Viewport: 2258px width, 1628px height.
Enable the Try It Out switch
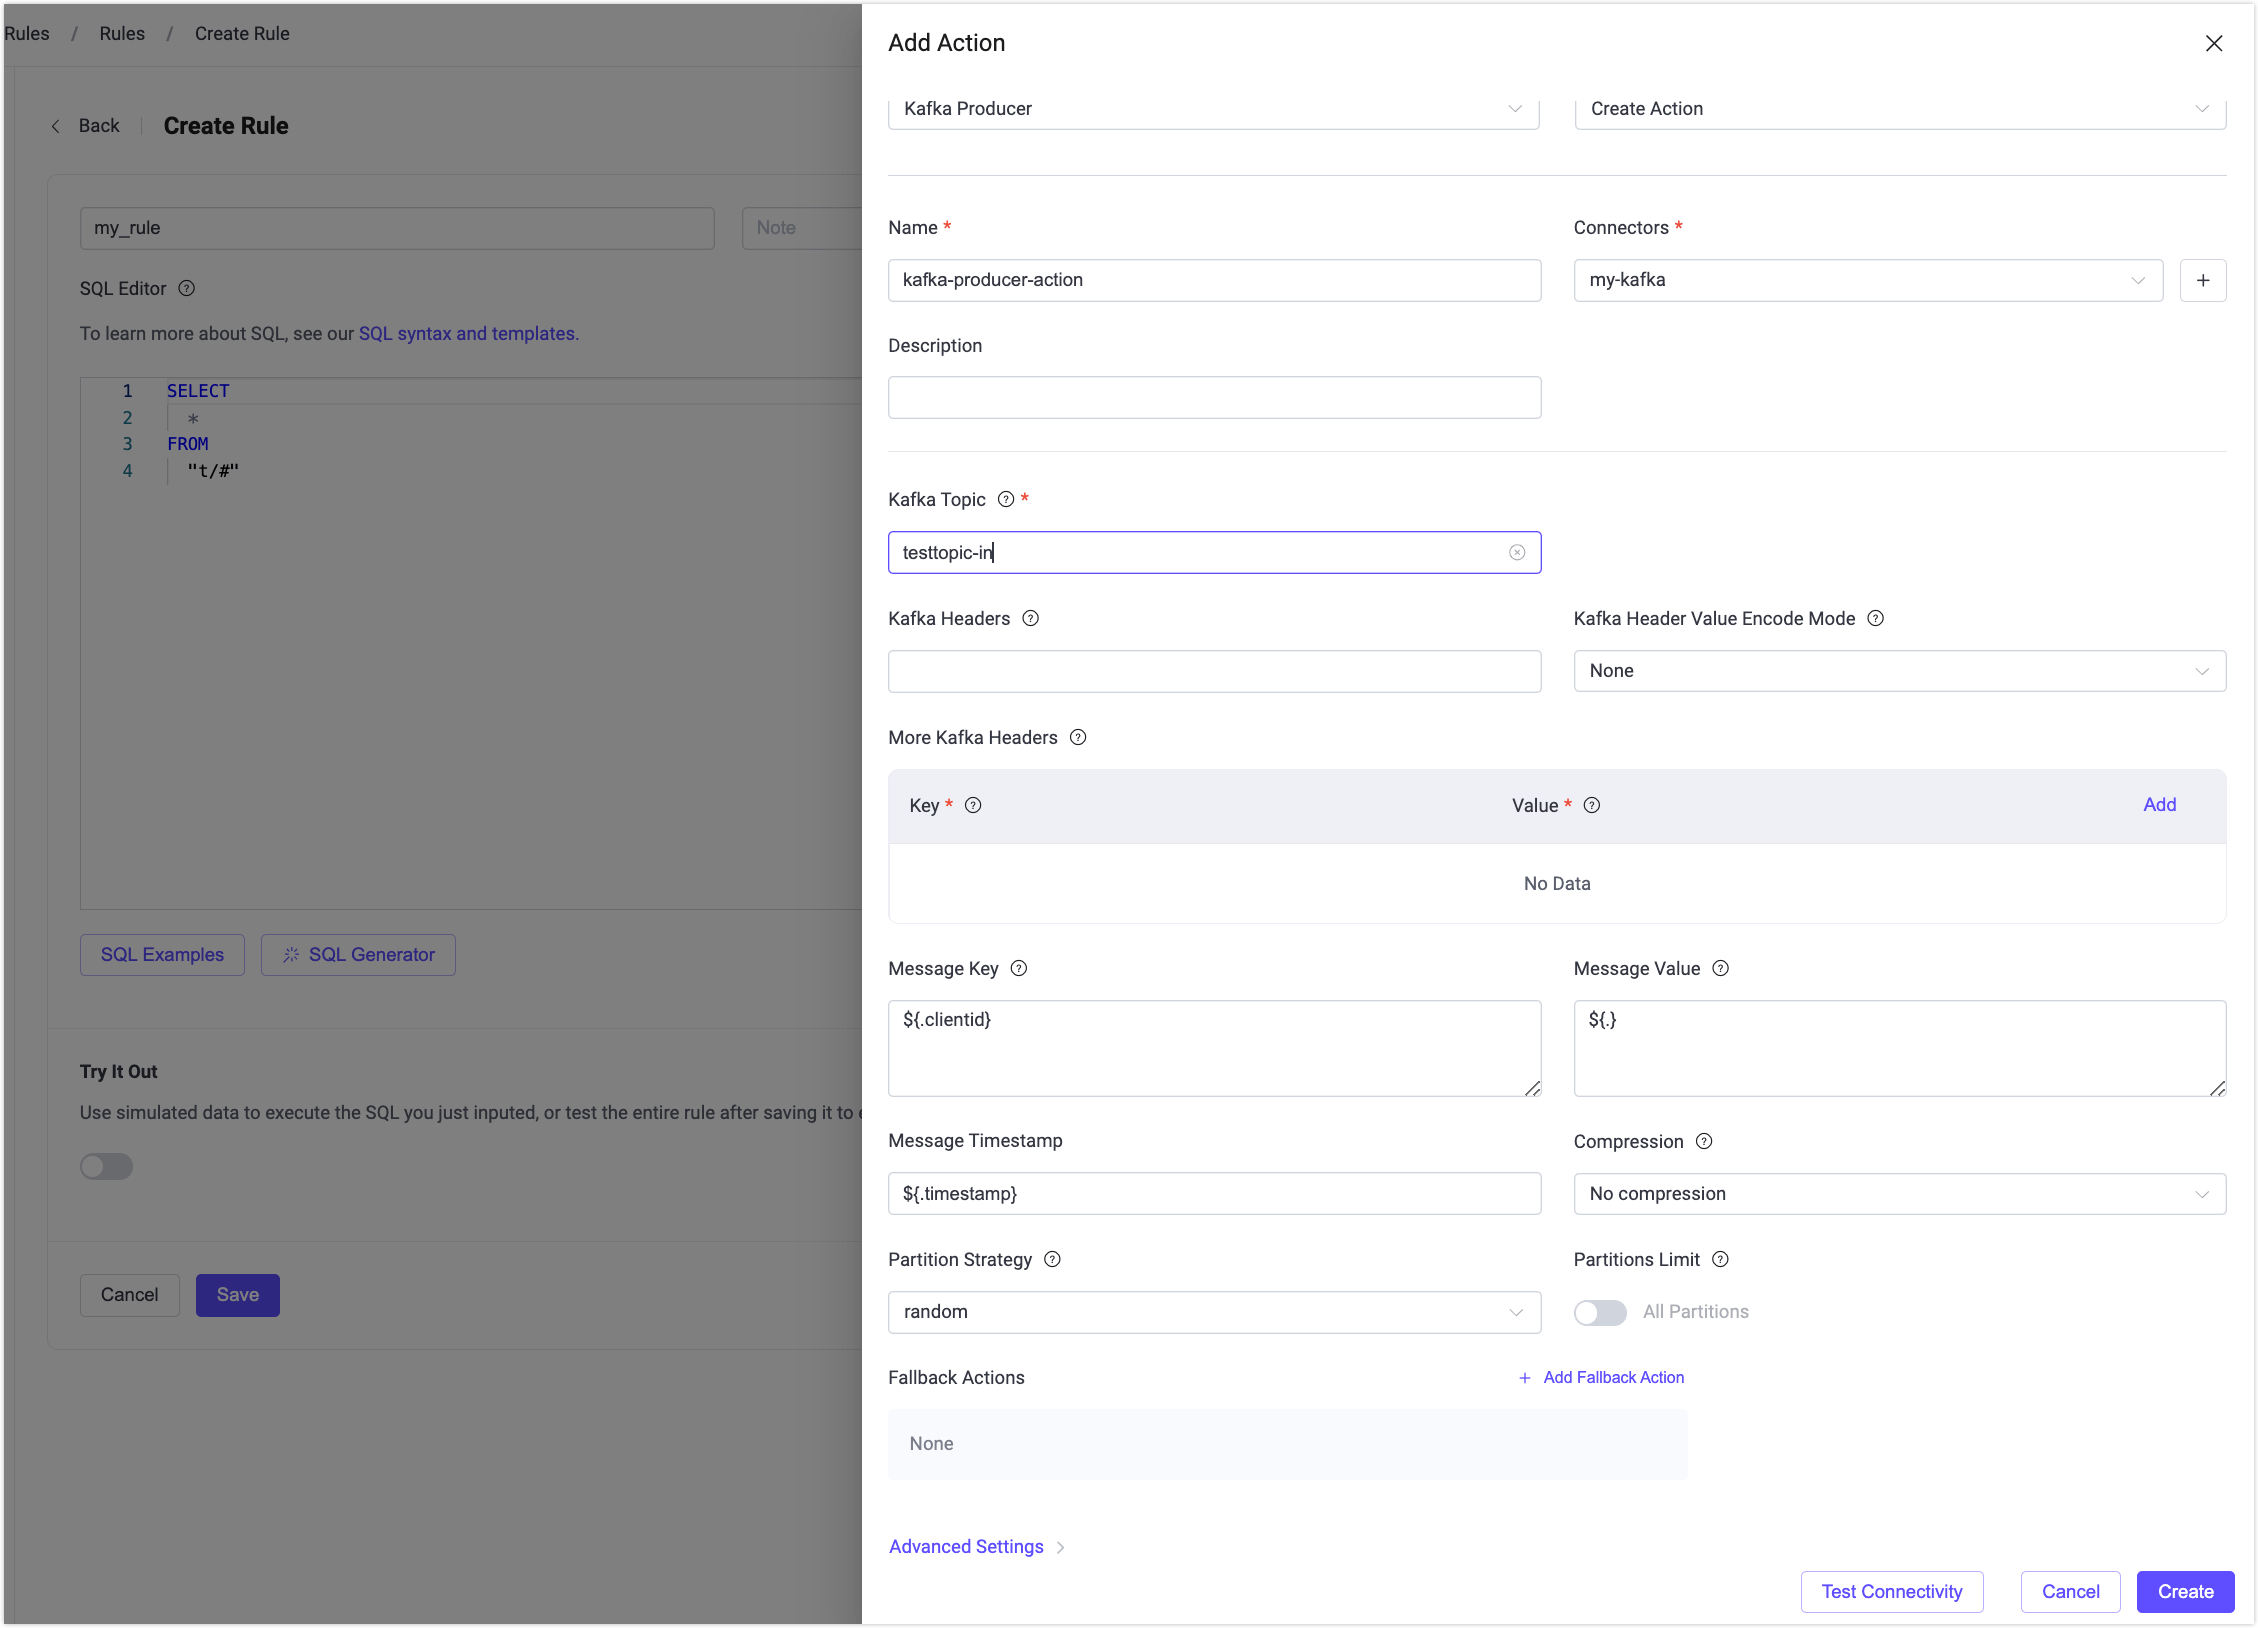107,1167
